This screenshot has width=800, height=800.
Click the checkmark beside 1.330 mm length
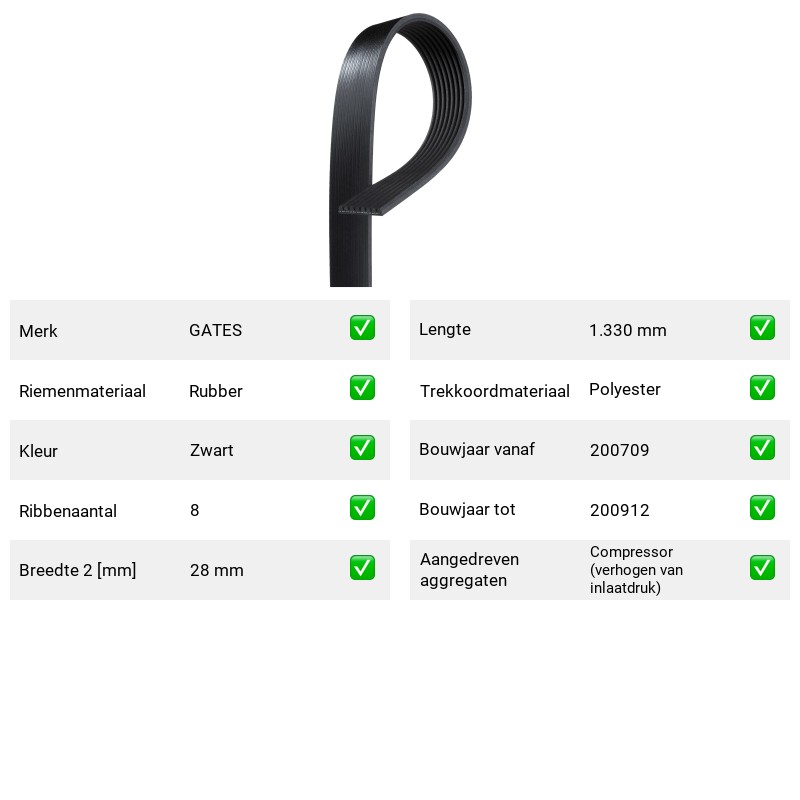point(762,328)
